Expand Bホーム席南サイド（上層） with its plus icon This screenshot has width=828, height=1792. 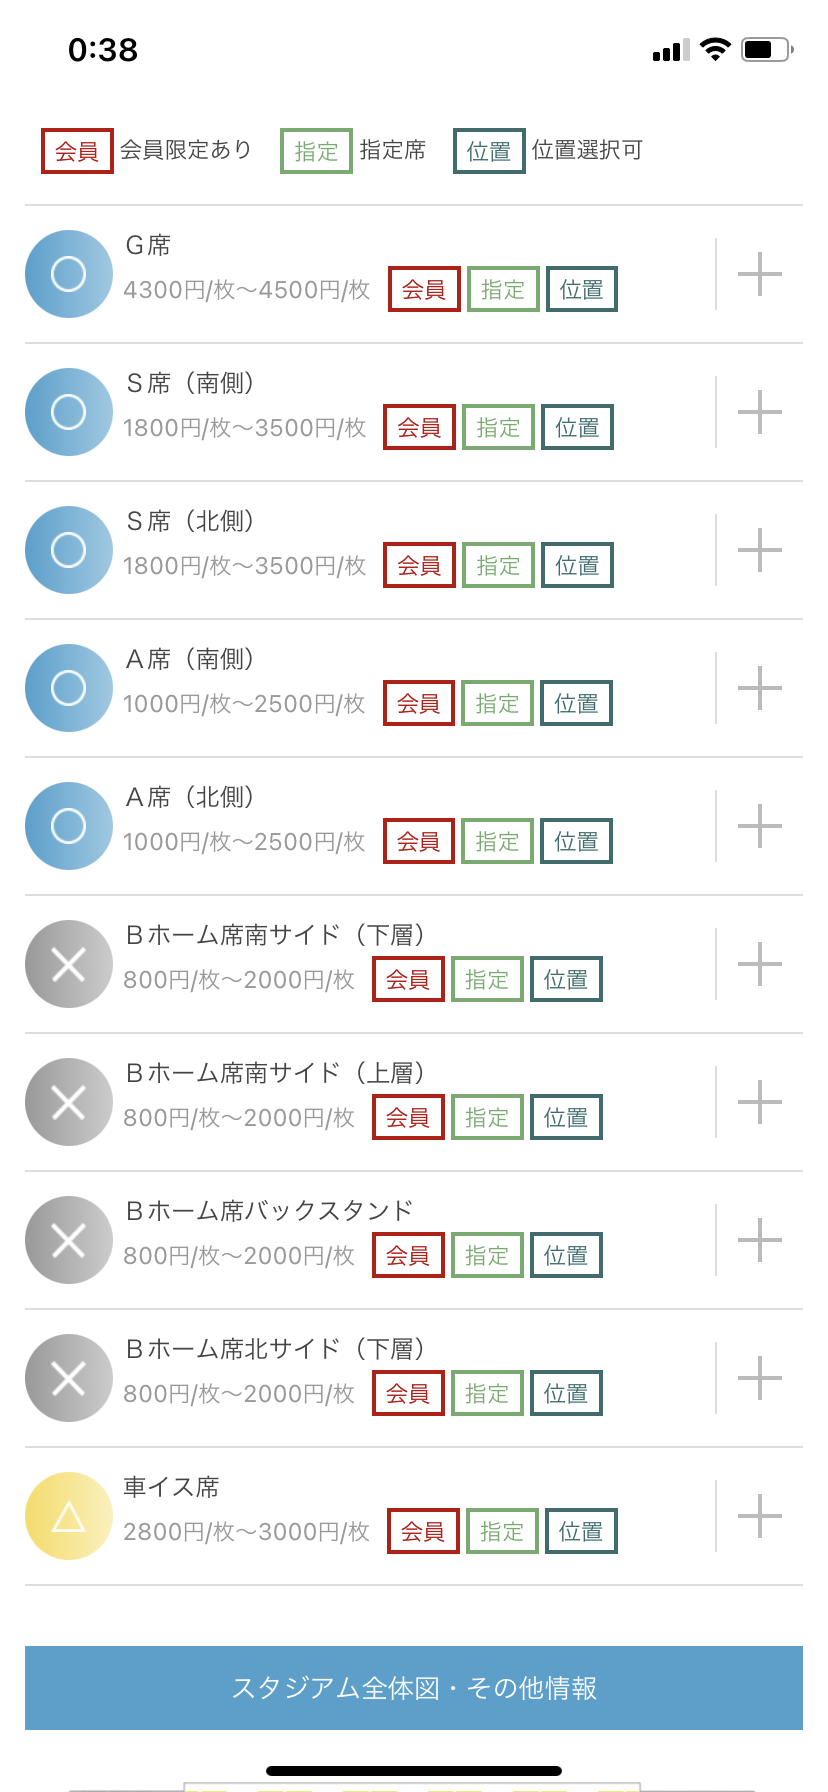(x=759, y=1102)
